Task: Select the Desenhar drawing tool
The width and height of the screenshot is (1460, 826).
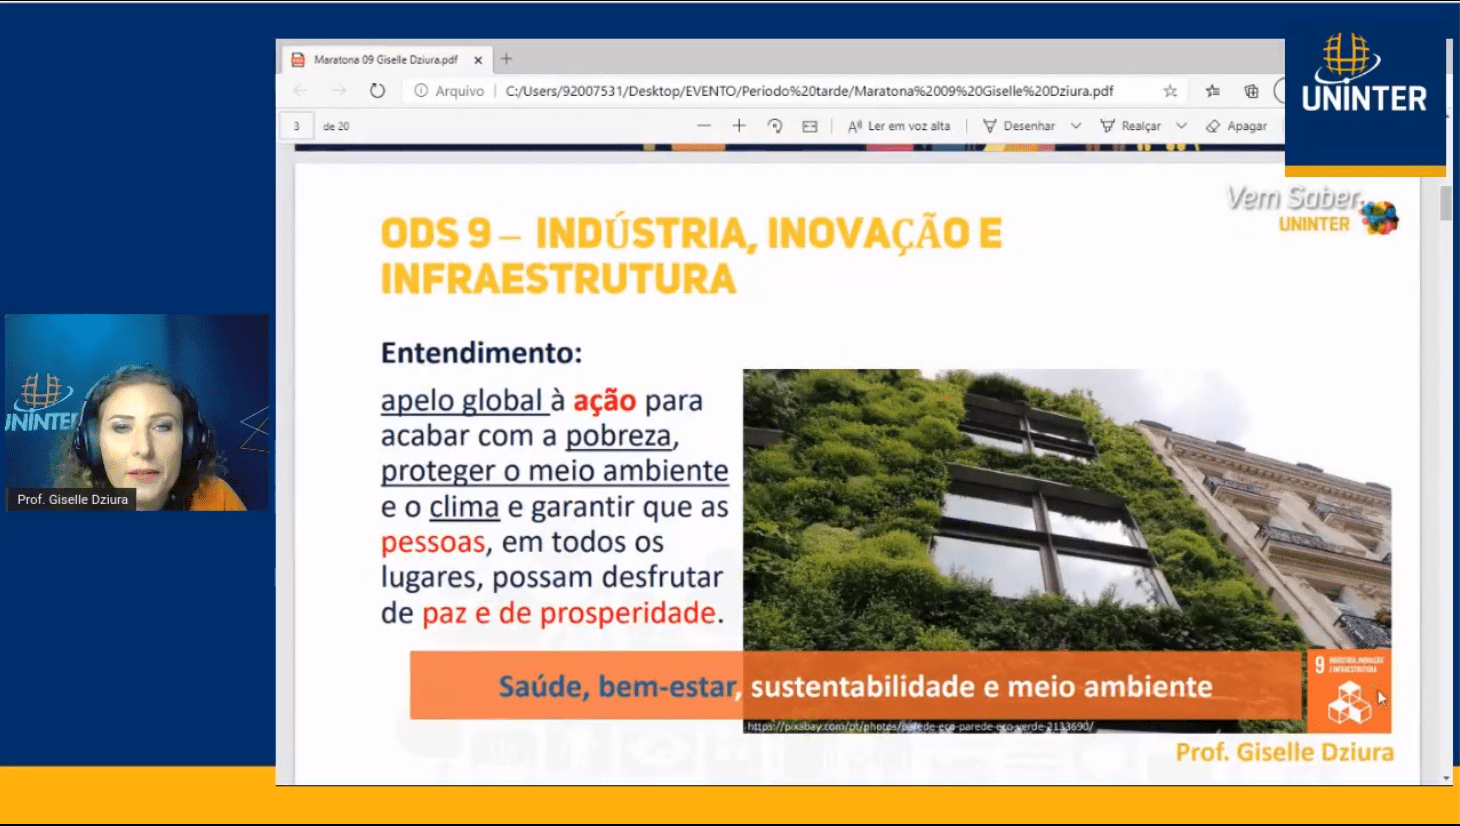Action: click(x=1019, y=126)
